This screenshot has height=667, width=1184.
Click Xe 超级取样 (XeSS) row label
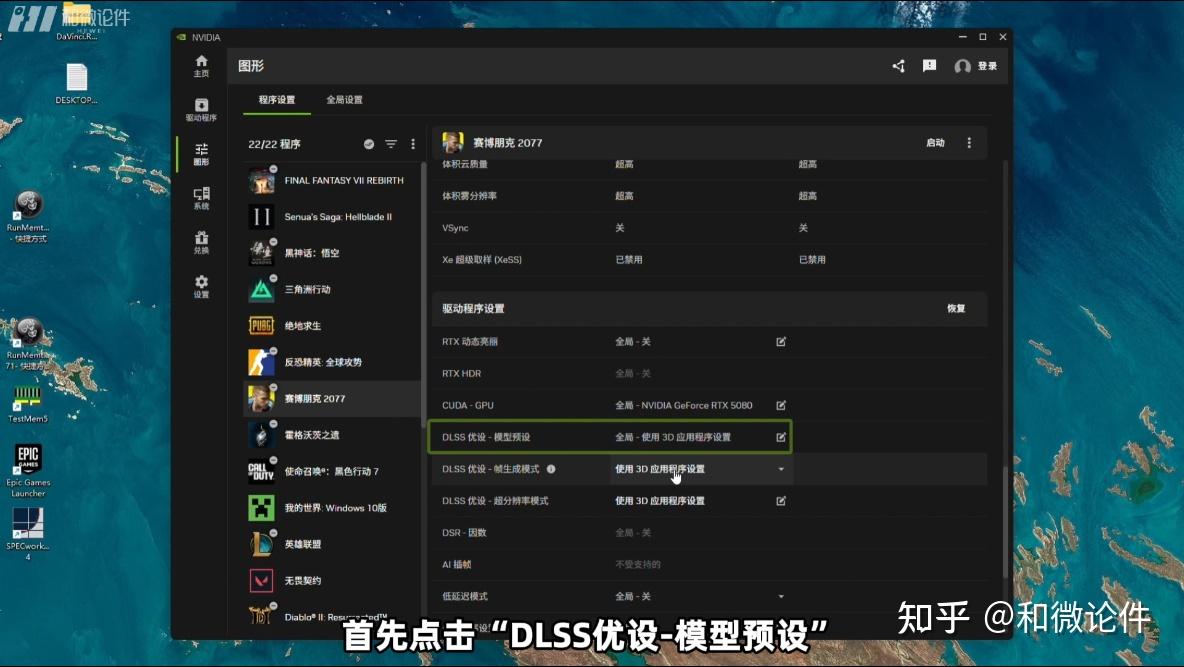click(x=482, y=260)
